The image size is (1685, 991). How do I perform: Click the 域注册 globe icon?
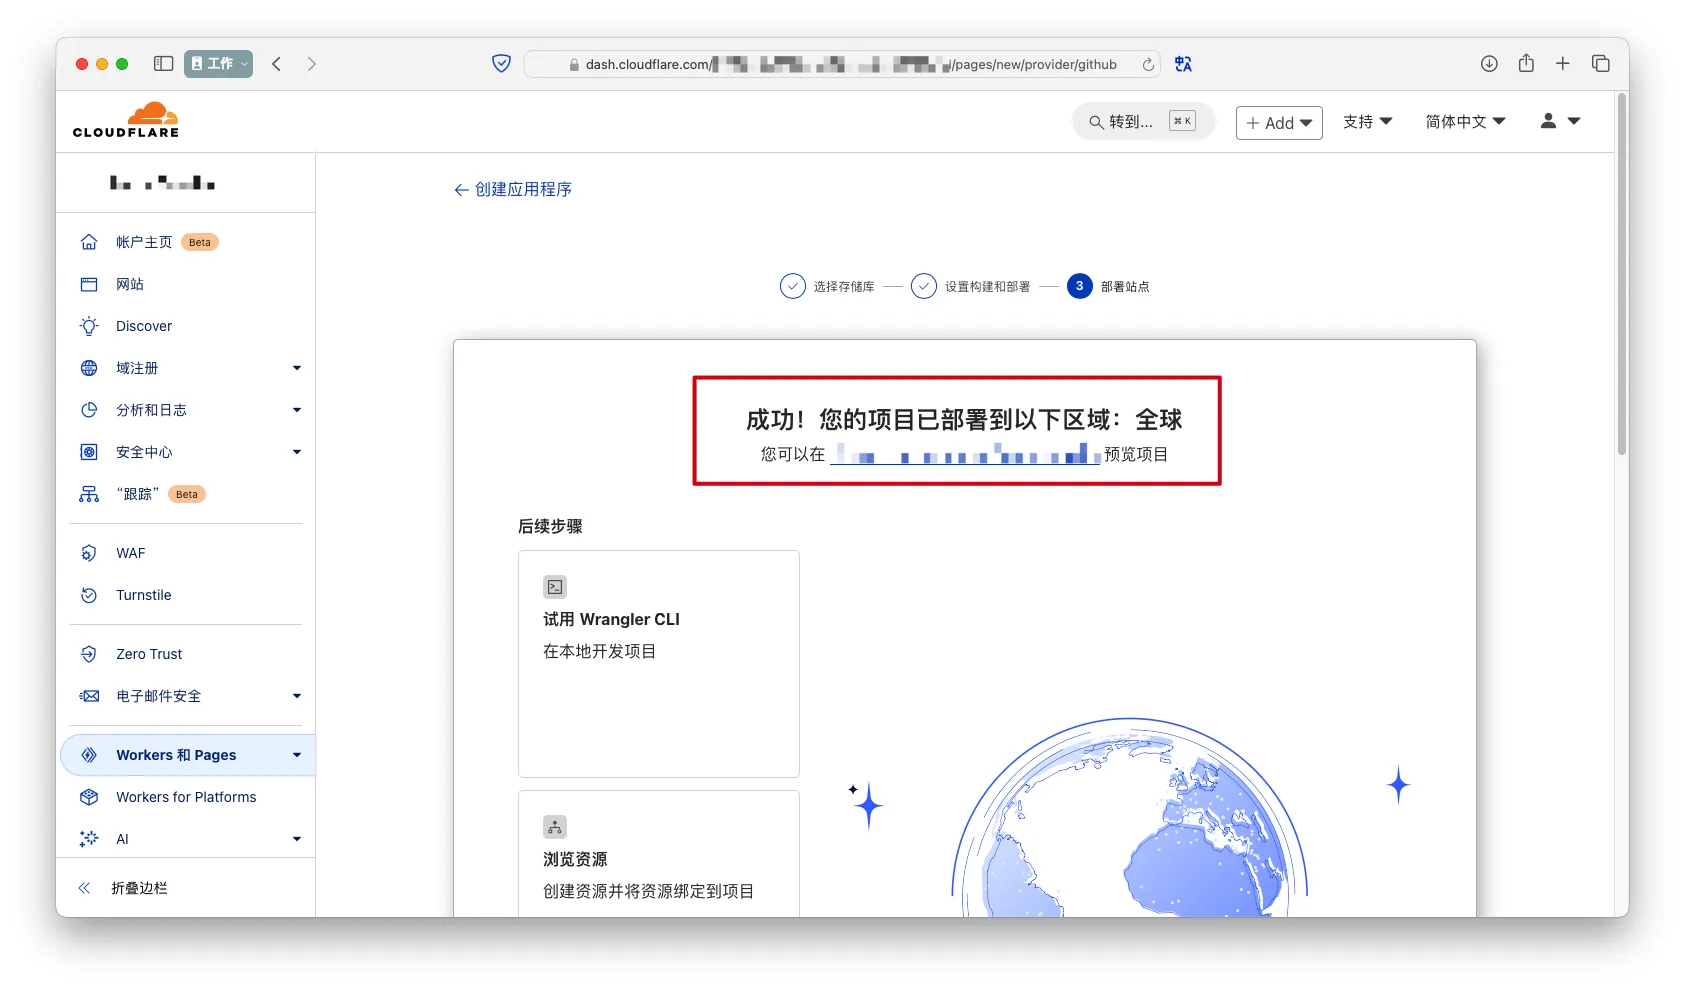point(89,368)
